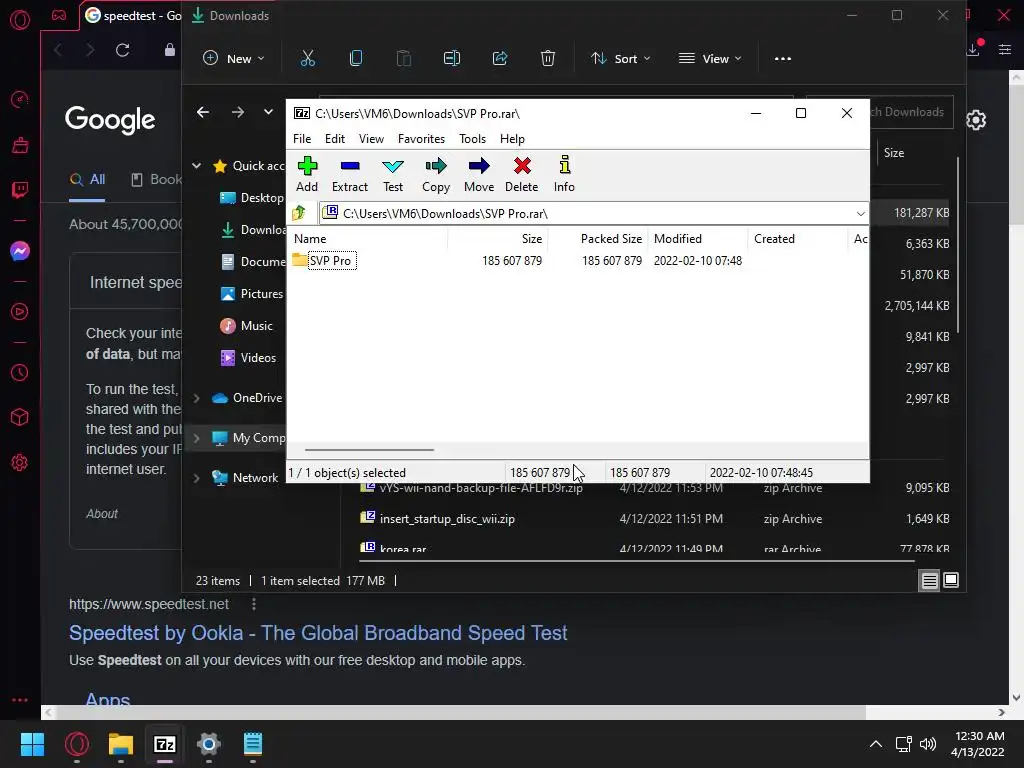
Task: Open the 7-Zip taskbar icon
Action: (165, 744)
